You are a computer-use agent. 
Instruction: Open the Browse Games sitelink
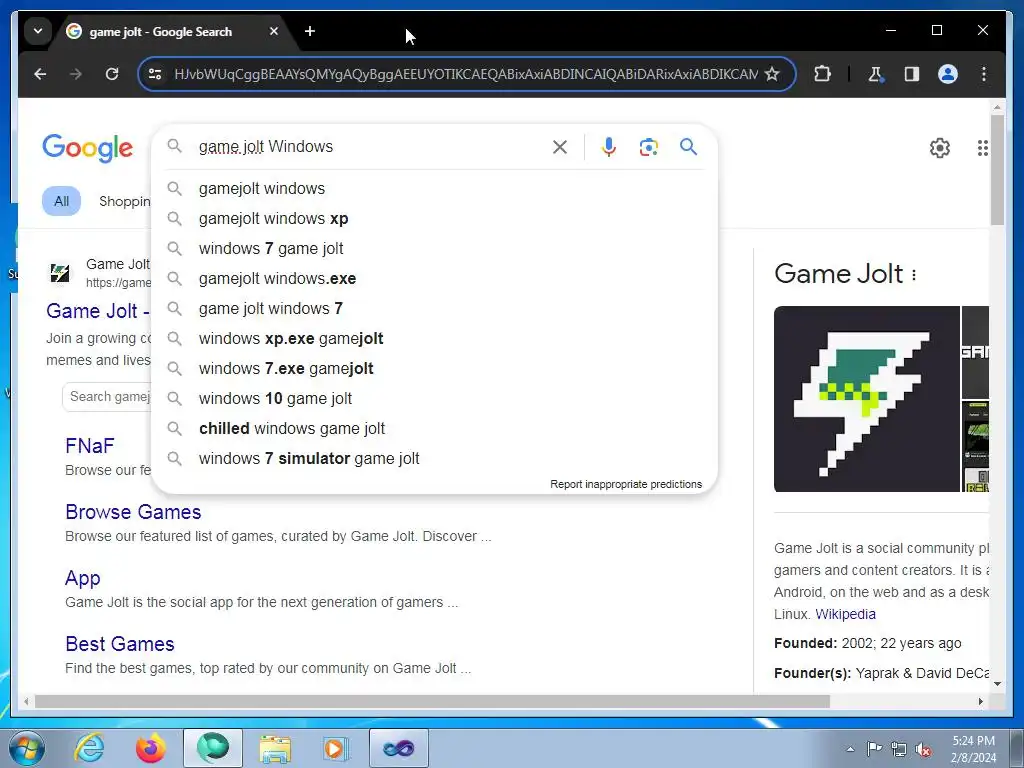[133, 512]
